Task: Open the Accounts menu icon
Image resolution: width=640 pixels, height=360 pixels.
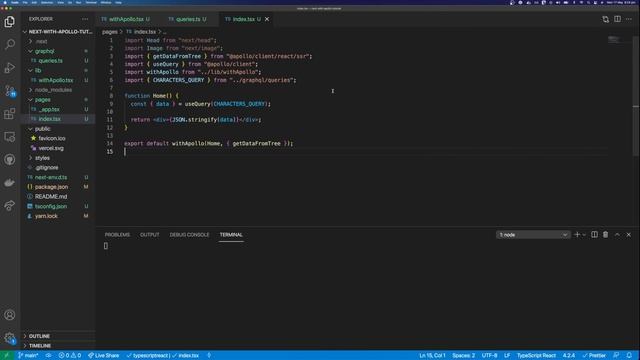Action: 9,315
